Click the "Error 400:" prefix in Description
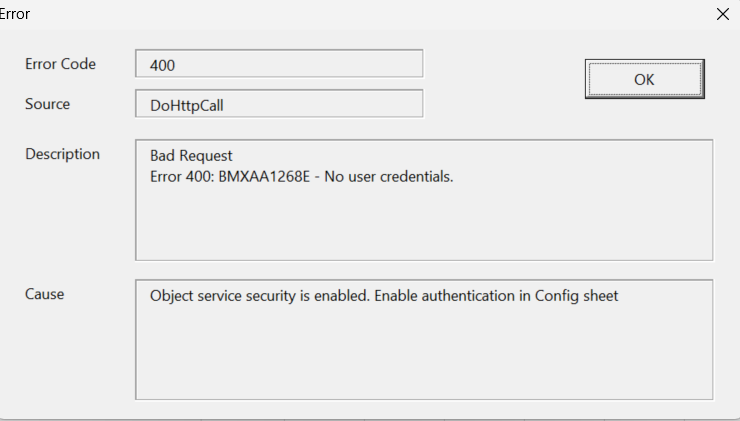Image resolution: width=740 pixels, height=421 pixels. point(181,177)
